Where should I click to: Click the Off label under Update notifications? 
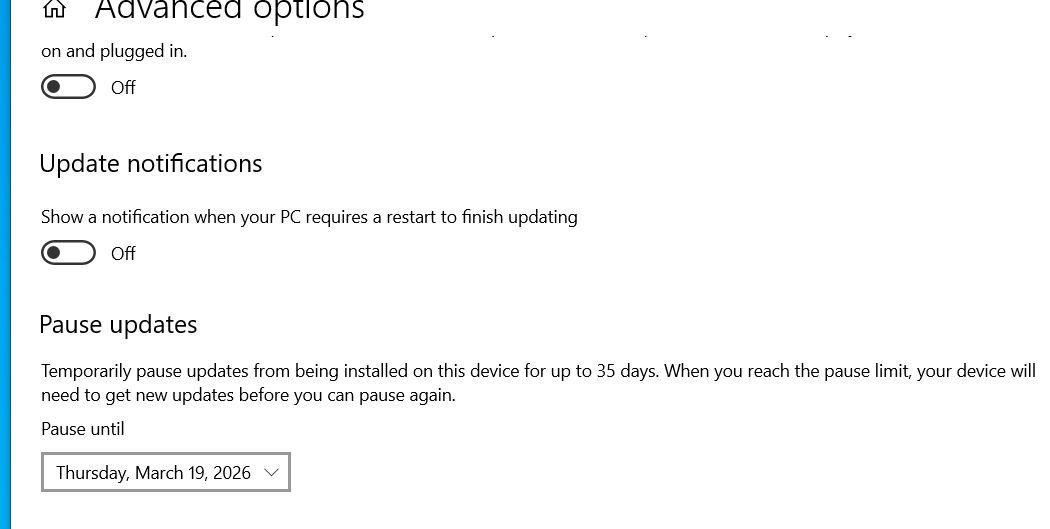click(123, 254)
